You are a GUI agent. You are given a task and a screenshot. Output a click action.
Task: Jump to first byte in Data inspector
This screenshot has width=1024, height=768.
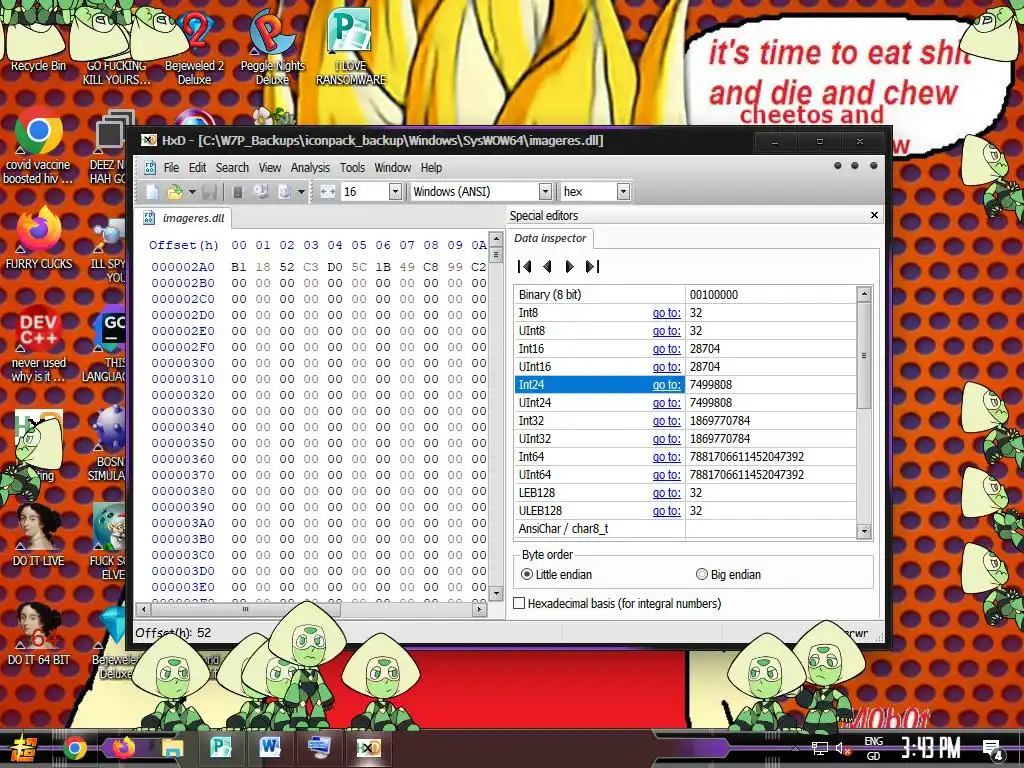pos(524,266)
